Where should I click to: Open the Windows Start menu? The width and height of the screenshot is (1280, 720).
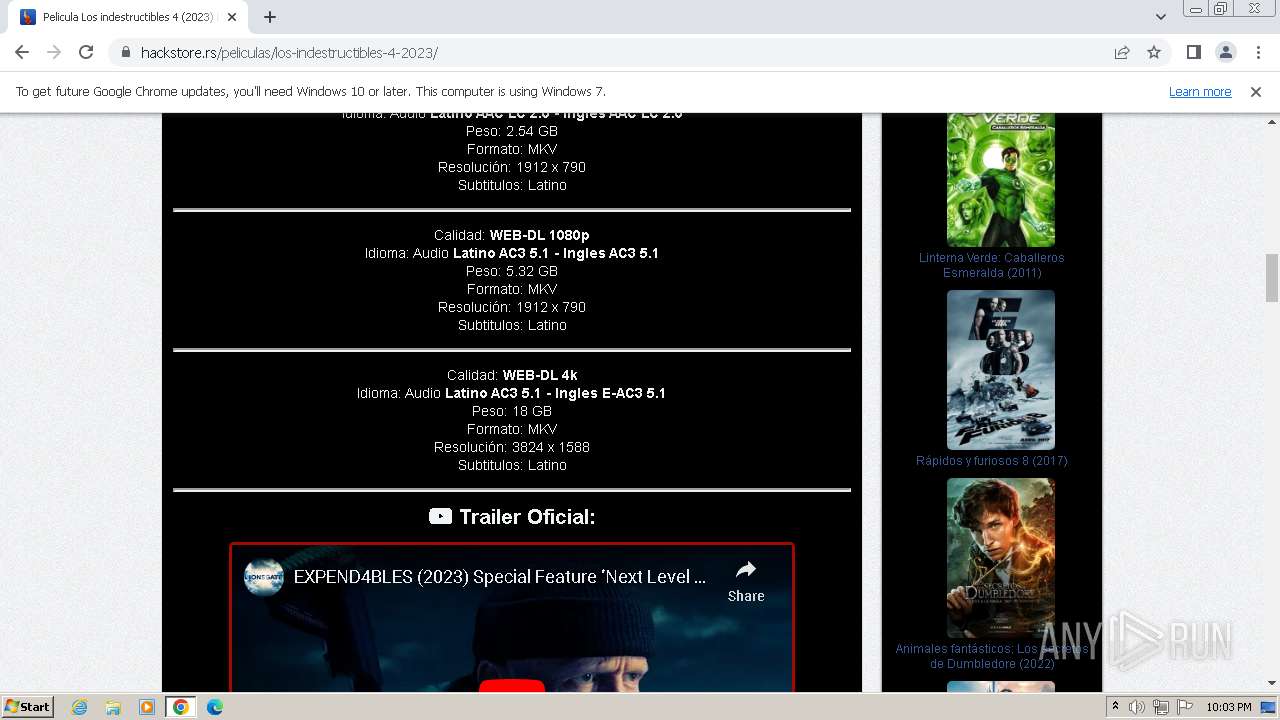[x=28, y=706]
